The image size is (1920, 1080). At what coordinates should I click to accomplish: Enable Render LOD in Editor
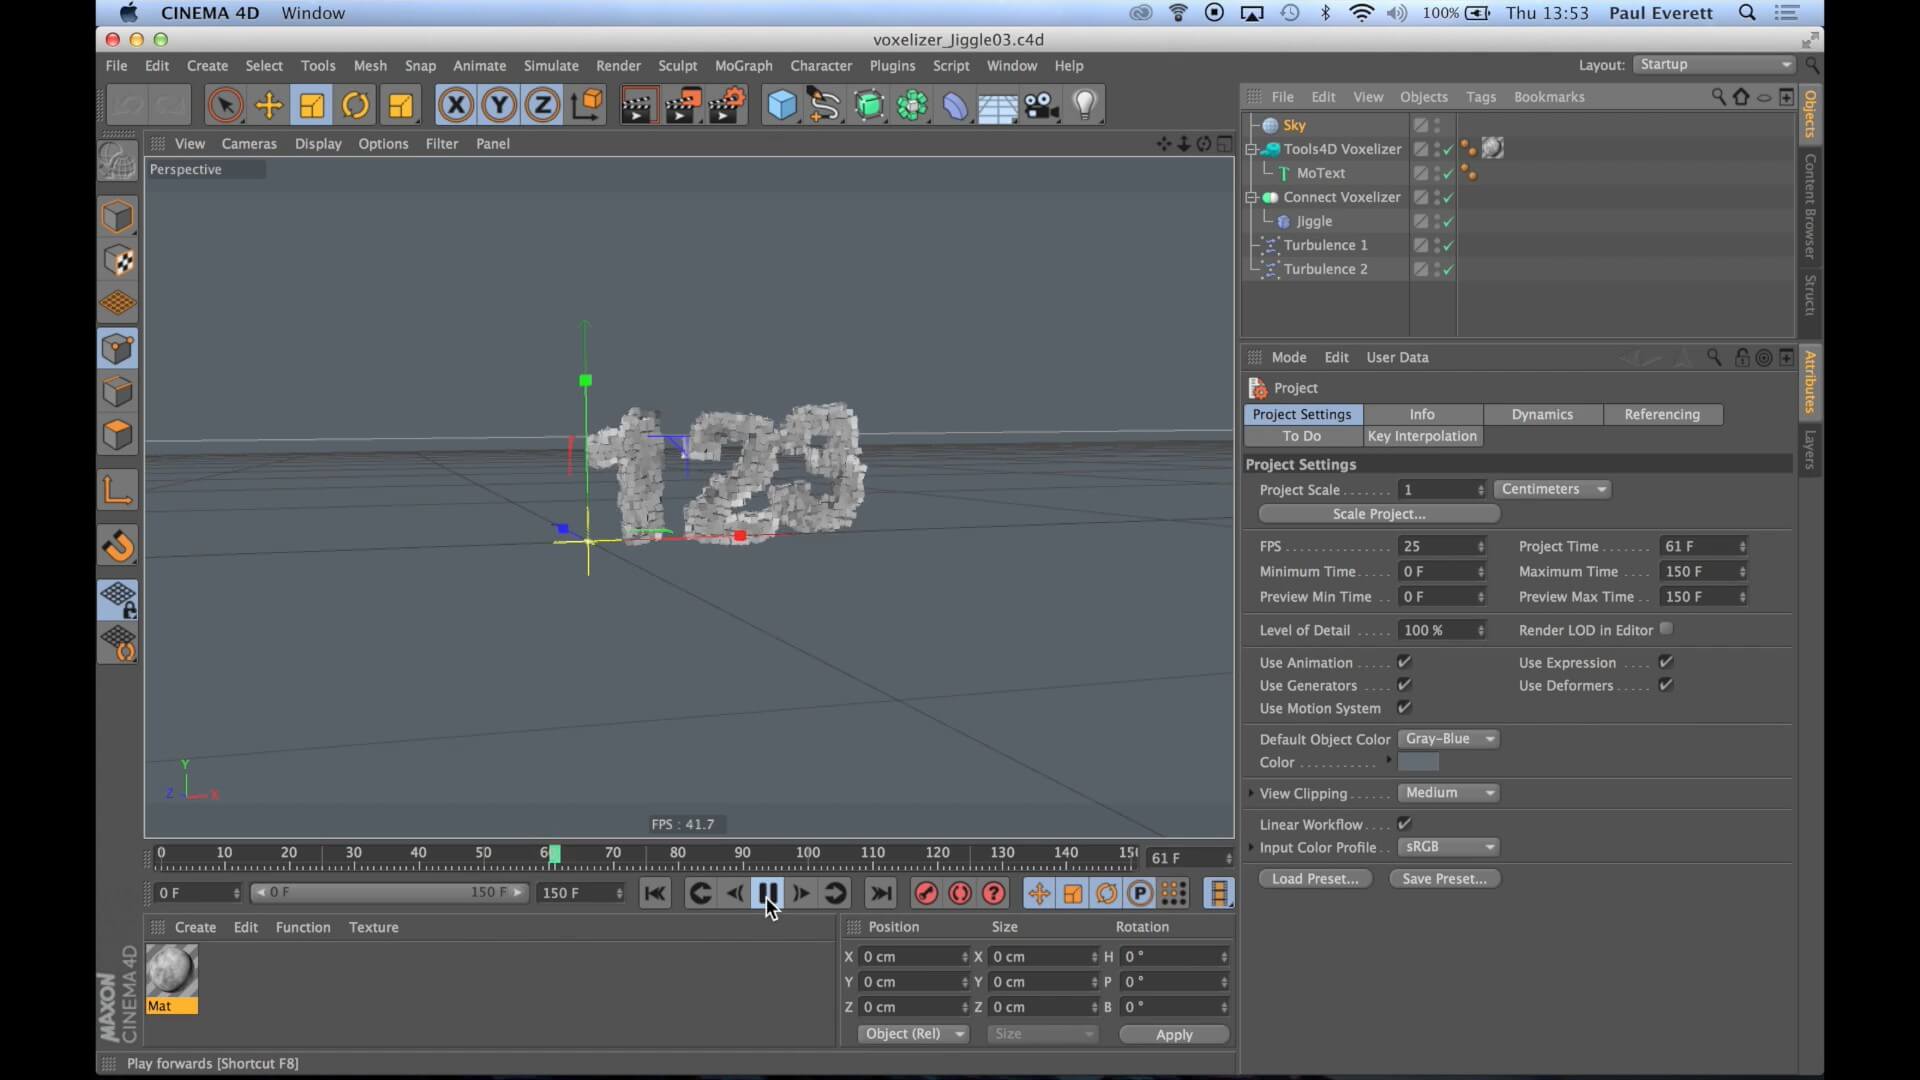1666,629
